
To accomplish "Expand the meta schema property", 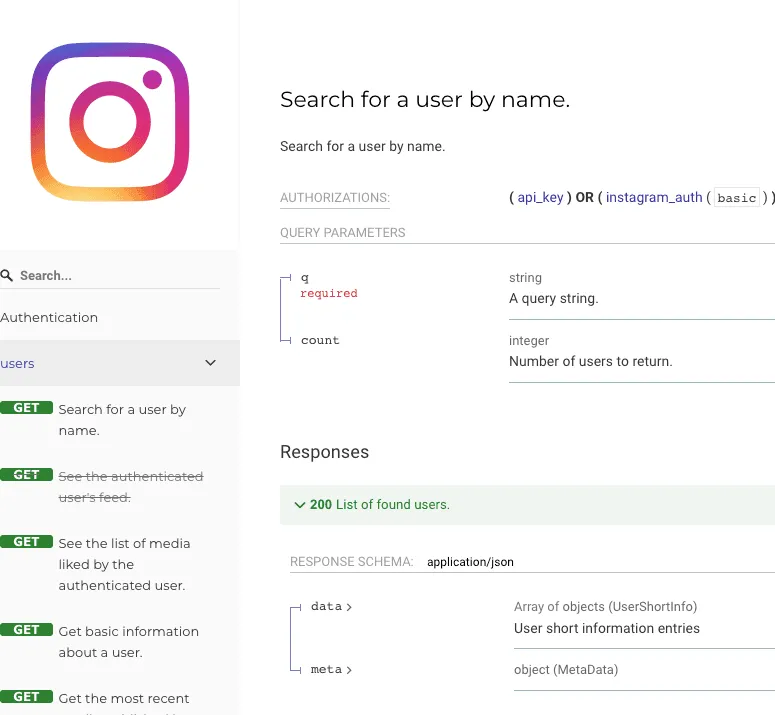I will tap(331, 670).
